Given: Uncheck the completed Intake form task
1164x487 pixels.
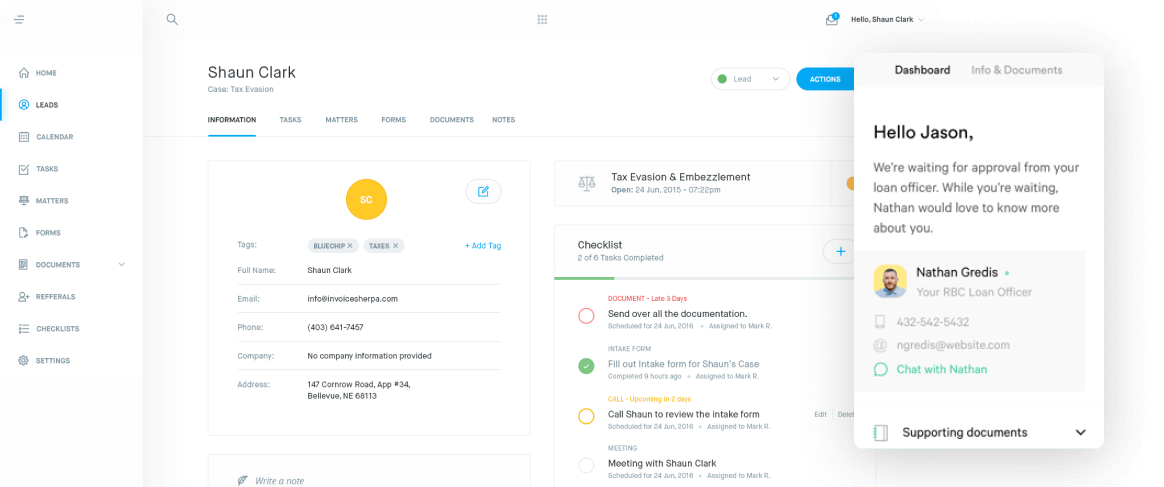Looking at the screenshot, I should [x=586, y=366].
